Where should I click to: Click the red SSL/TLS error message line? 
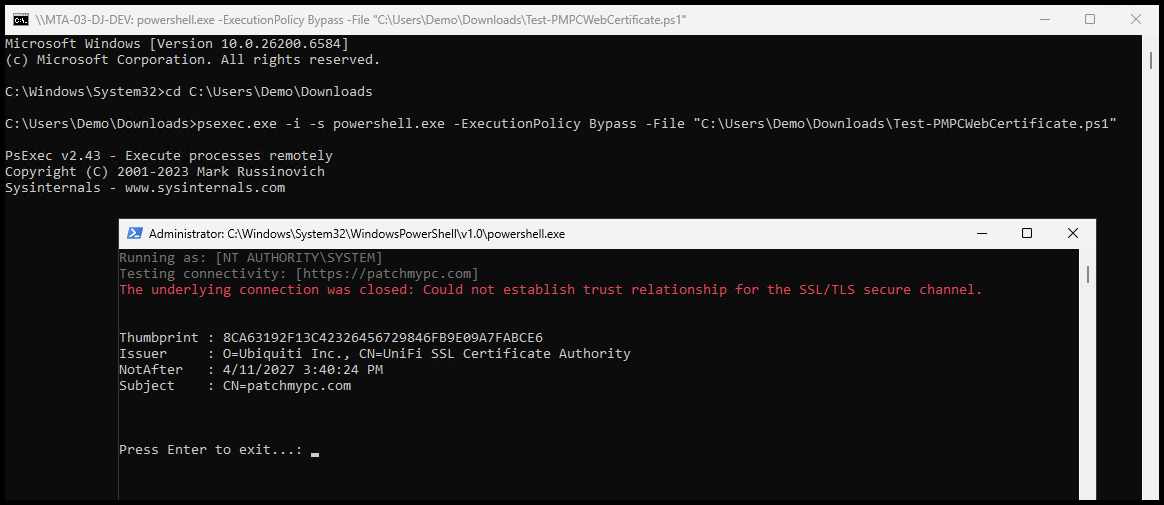[550, 290]
